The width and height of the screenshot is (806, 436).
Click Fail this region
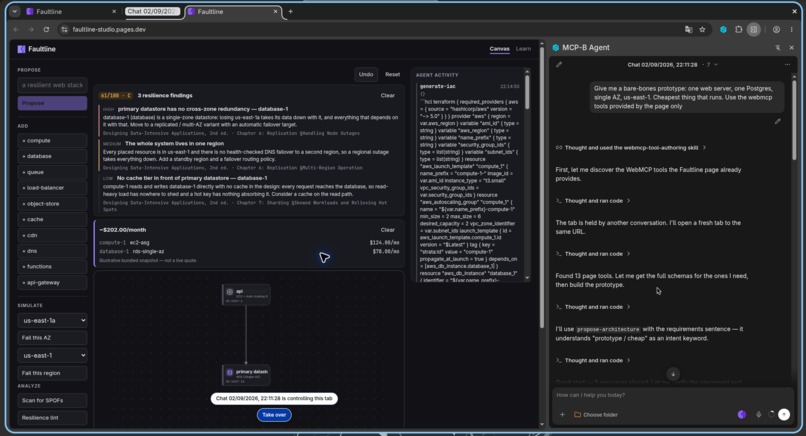pyautogui.click(x=52, y=373)
